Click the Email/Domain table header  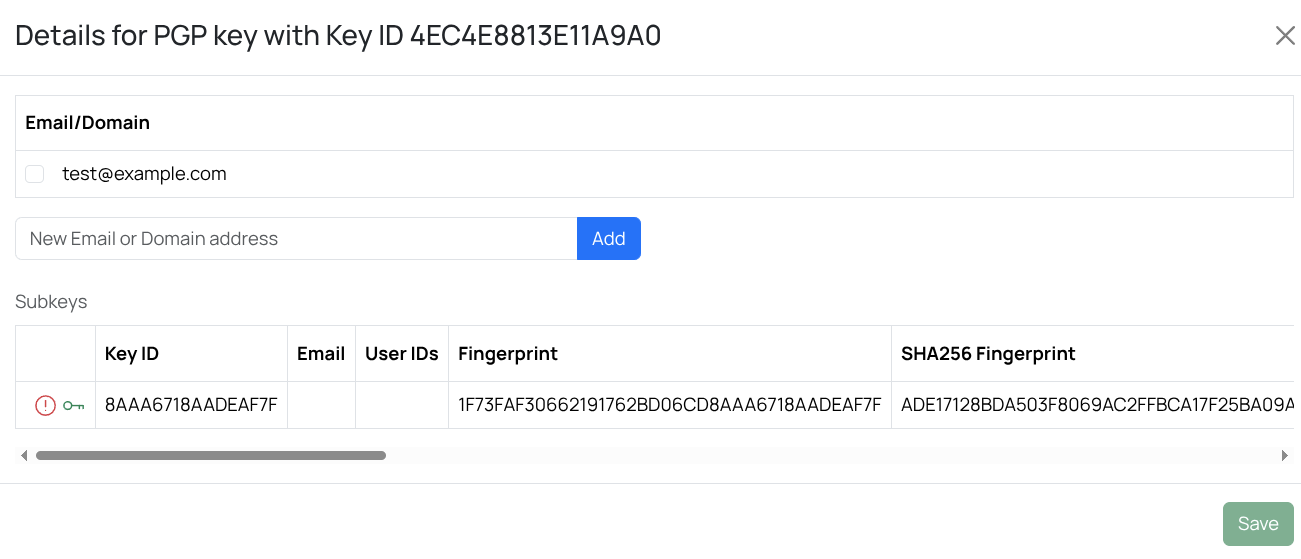click(88, 123)
